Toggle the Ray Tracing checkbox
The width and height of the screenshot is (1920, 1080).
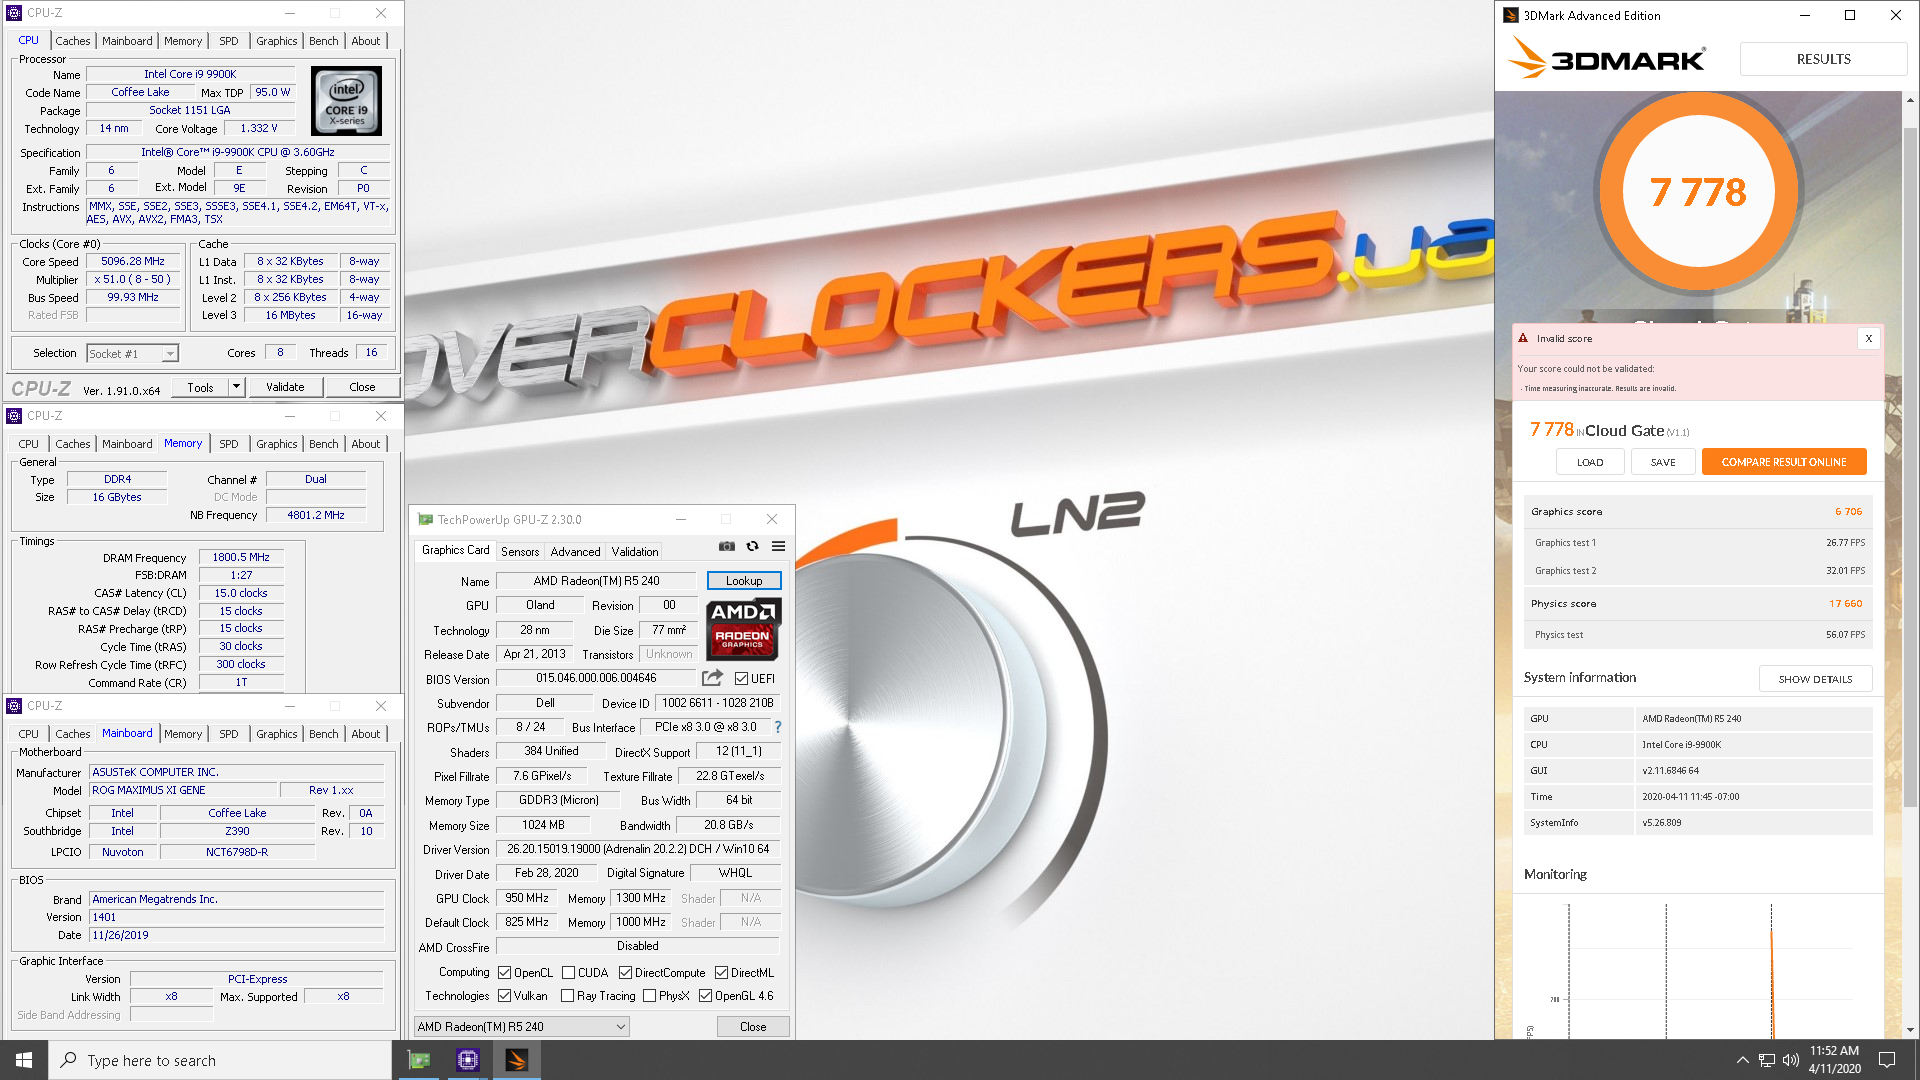[568, 996]
